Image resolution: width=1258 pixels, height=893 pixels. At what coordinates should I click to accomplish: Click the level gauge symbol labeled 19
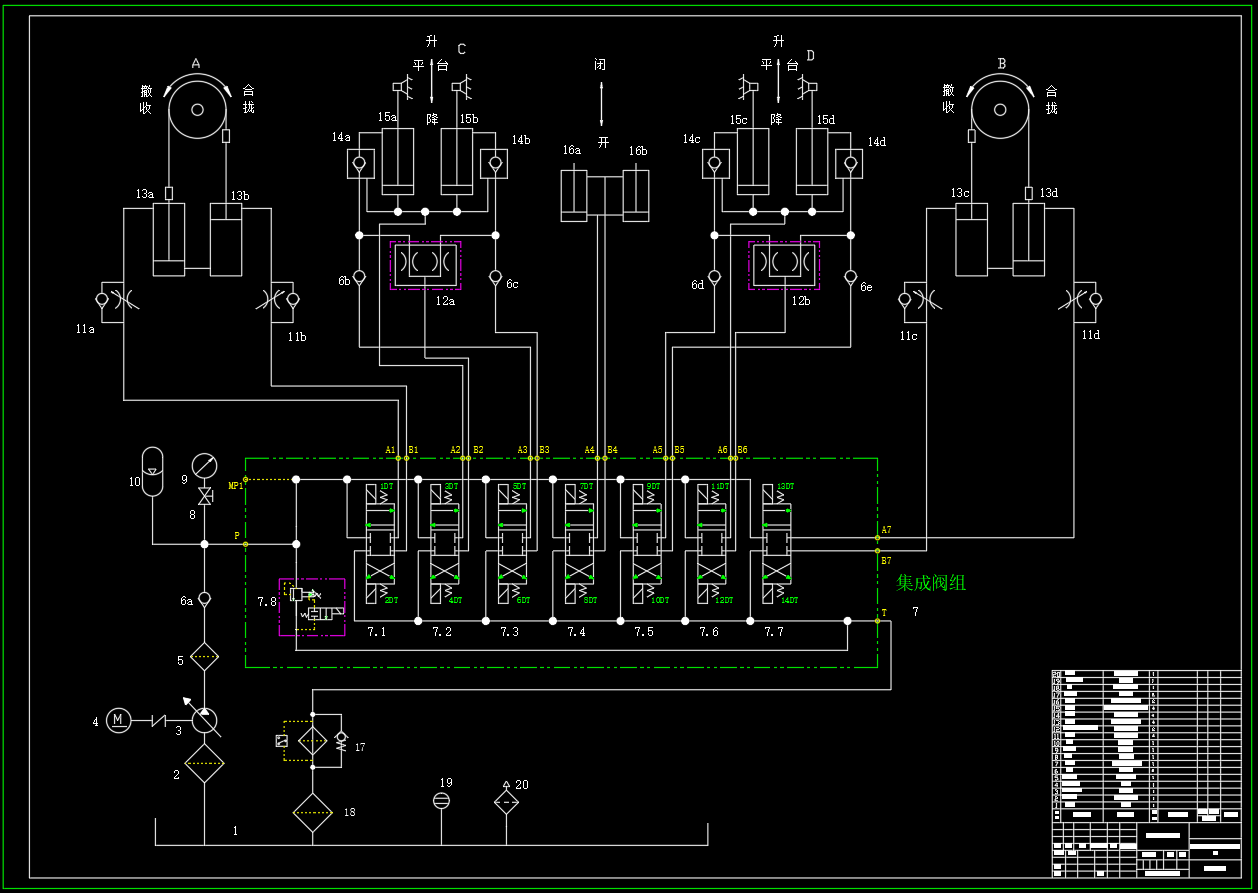point(441,800)
